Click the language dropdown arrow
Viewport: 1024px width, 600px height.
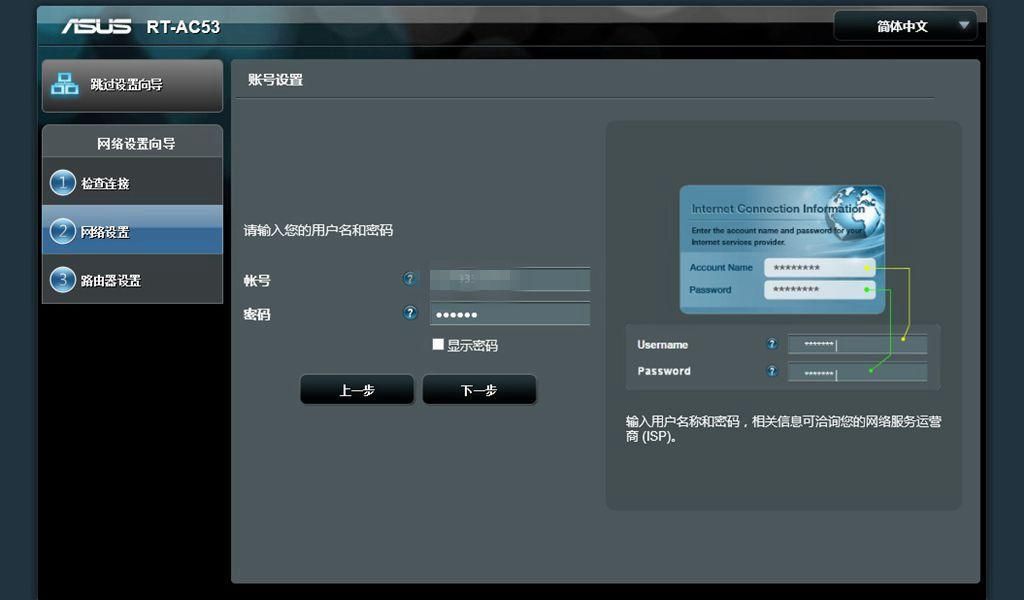click(x=963, y=25)
